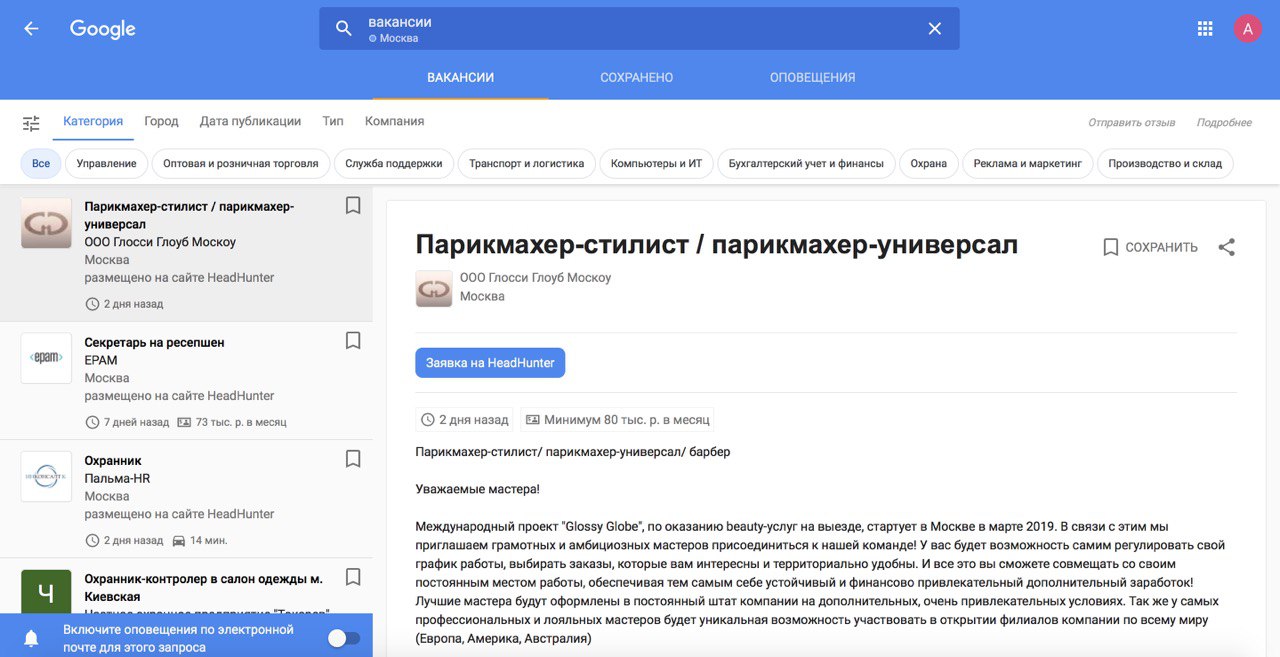Filter by Производство и склад chip

1165,163
